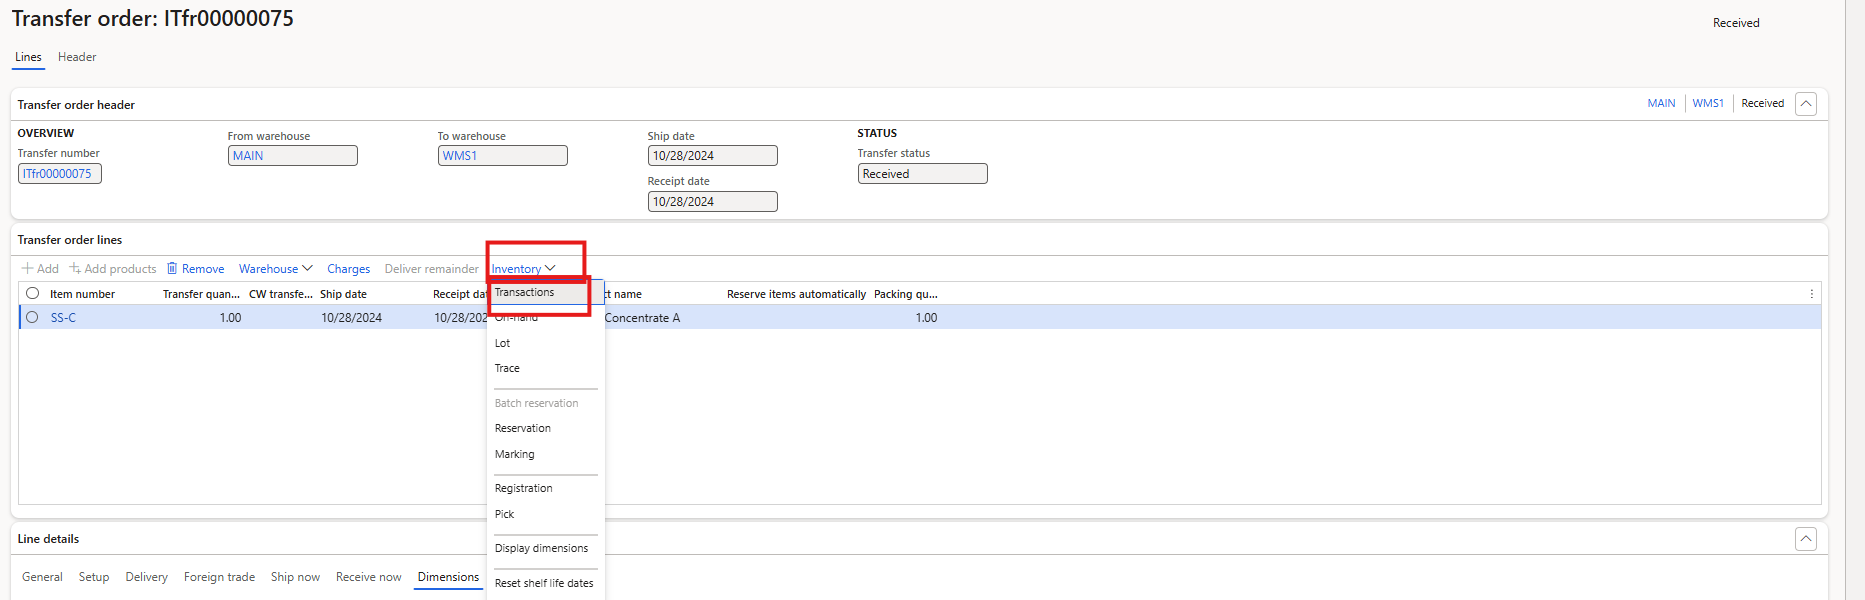Select the SS-C line row radio
Image resolution: width=1865 pixels, height=600 pixels.
pyautogui.click(x=33, y=317)
